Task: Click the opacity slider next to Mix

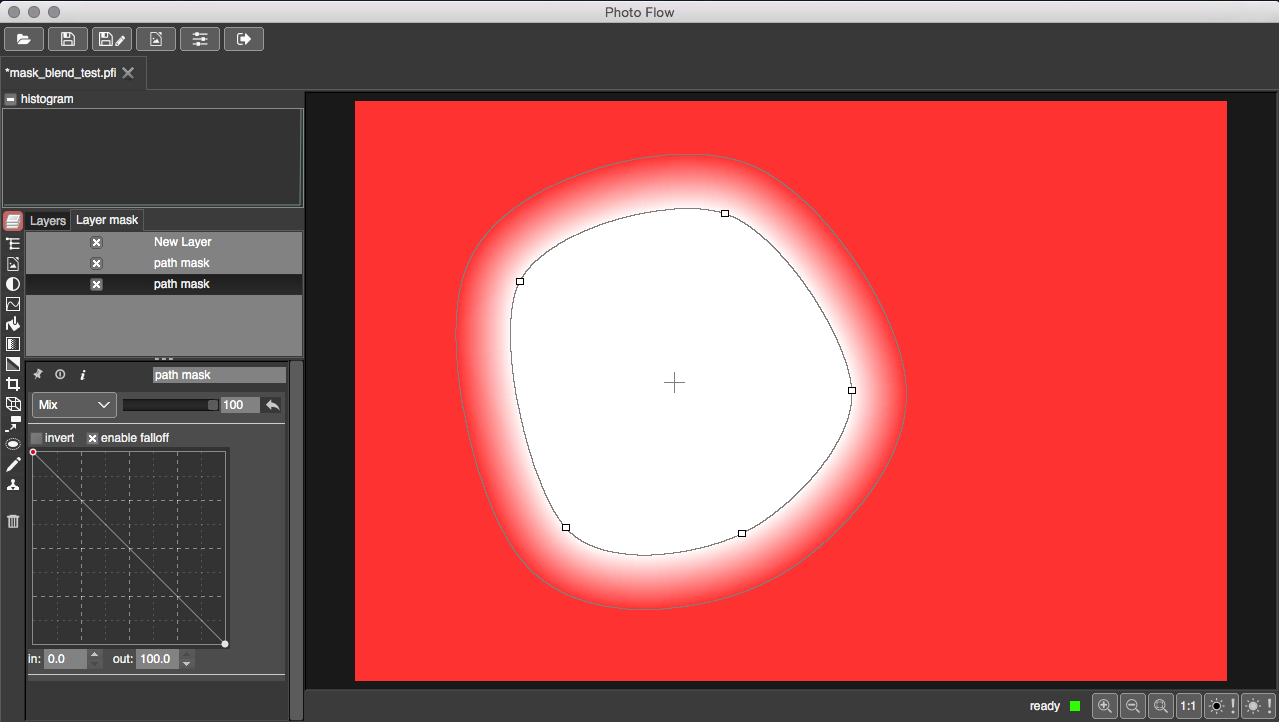Action: click(170, 405)
